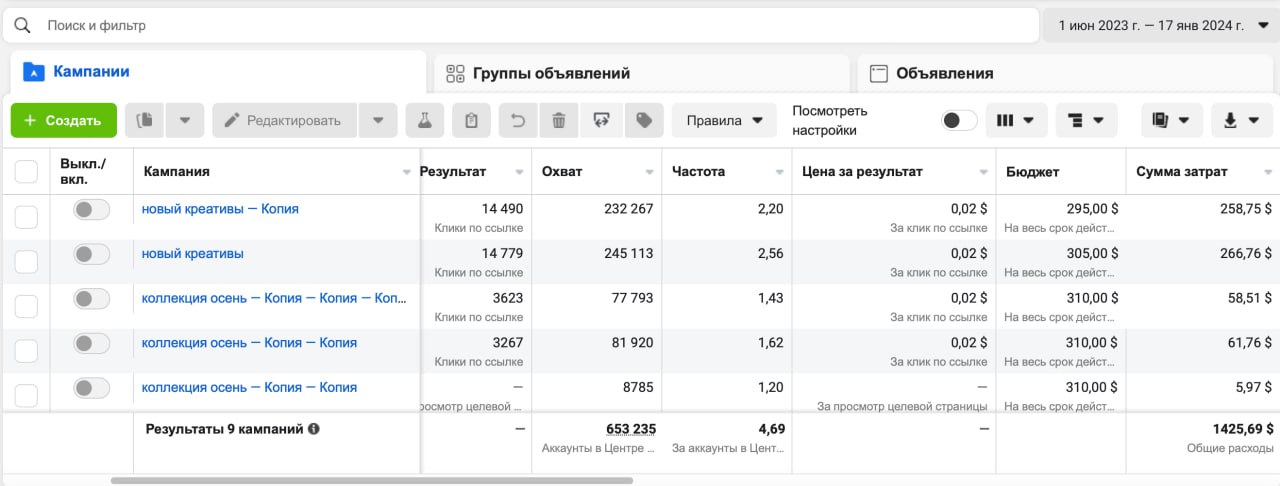Click total reach value 653 235
The image size is (1280, 486).
click(x=631, y=429)
